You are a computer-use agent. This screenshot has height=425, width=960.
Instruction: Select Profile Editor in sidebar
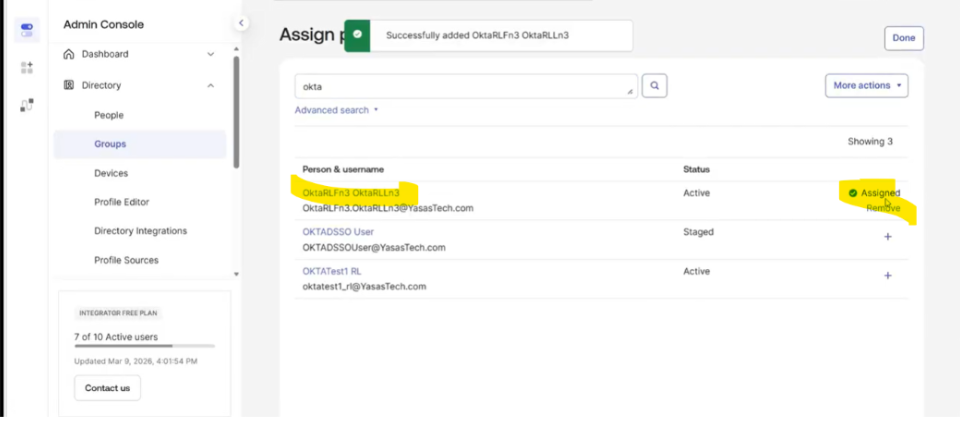click(x=121, y=202)
